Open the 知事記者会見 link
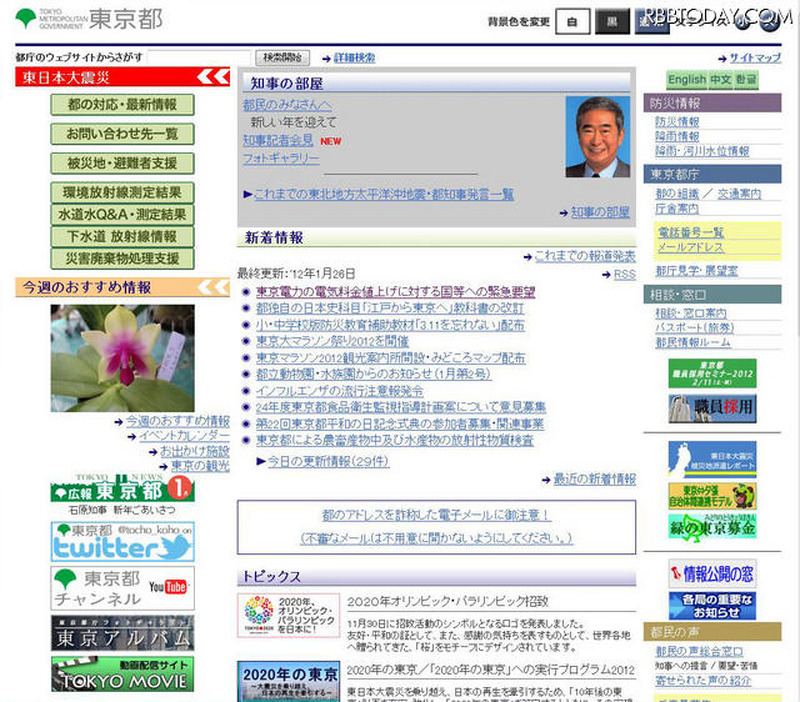The height and width of the screenshot is (702, 800). click(x=277, y=140)
